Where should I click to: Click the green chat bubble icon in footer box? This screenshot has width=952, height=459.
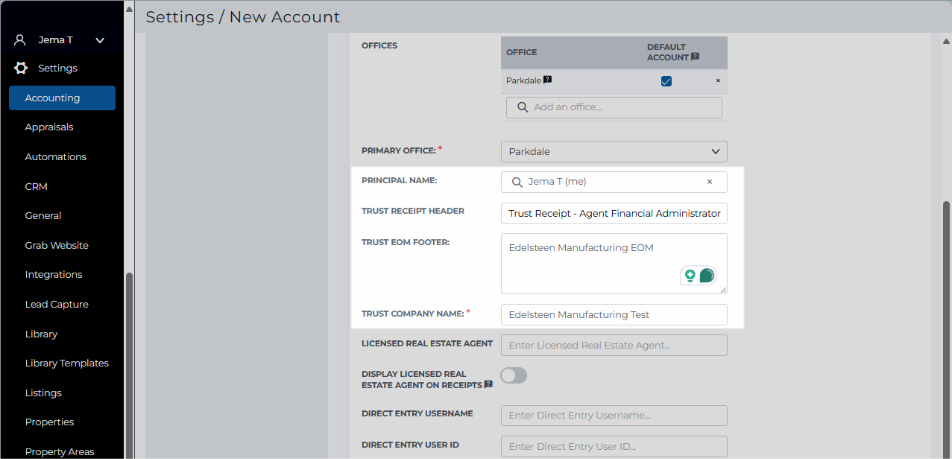[706, 276]
